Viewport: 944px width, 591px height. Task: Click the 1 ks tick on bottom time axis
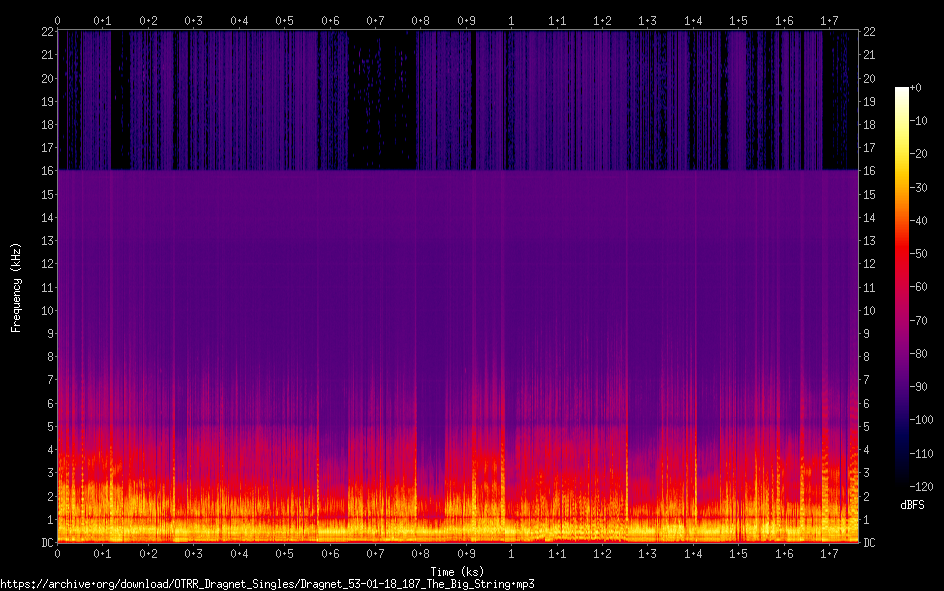point(511,553)
